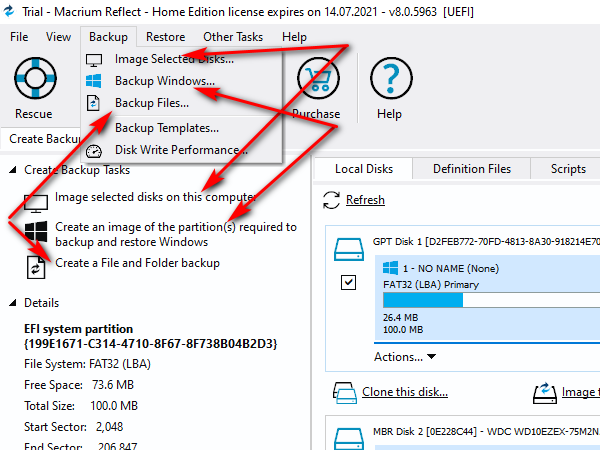Click Create an image of partitions for Windows
Screen dimensions: 600x450
[x=176, y=234]
